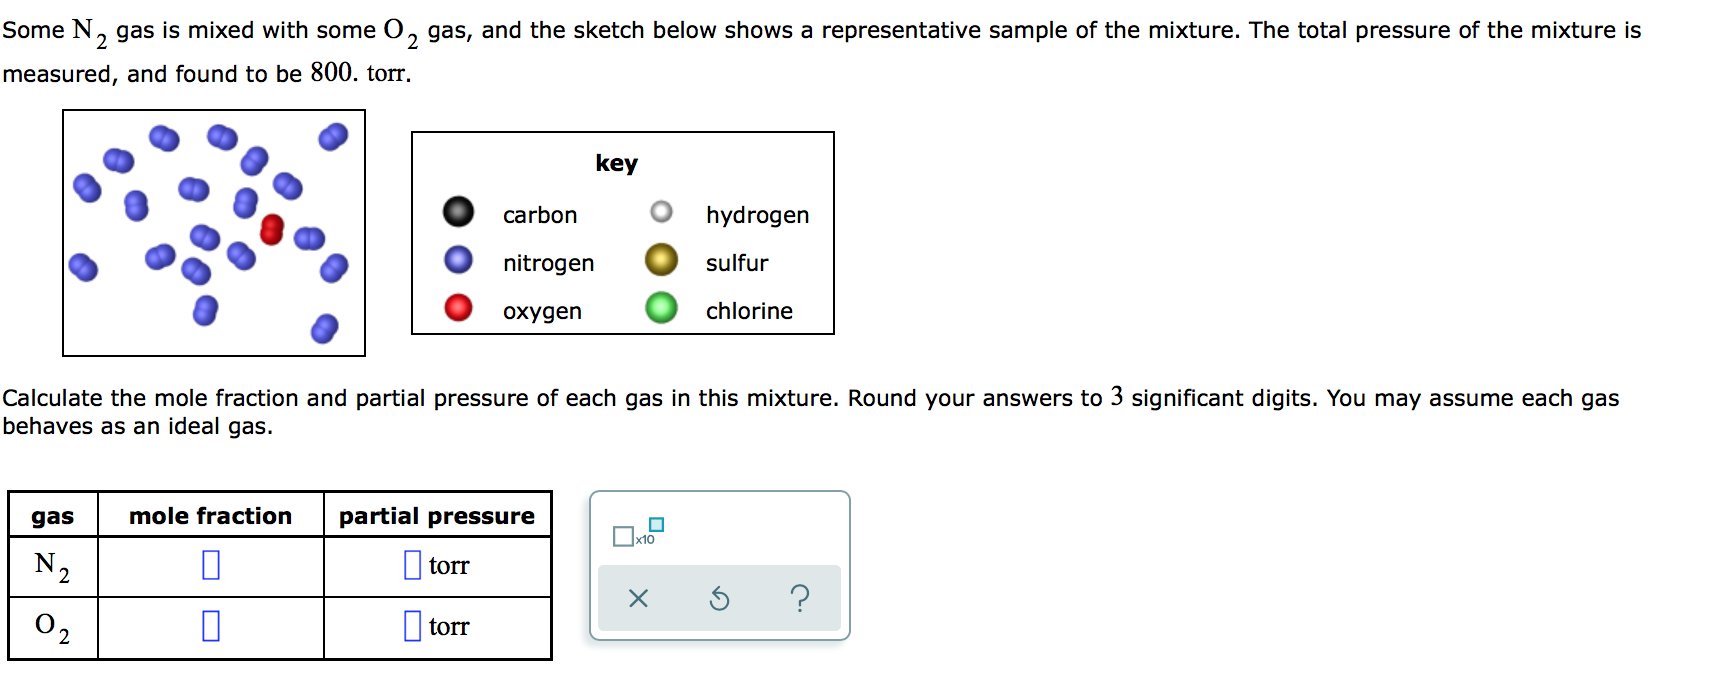This screenshot has width=1722, height=696.
Task: Select the key panel header labeled key
Action: [x=616, y=164]
